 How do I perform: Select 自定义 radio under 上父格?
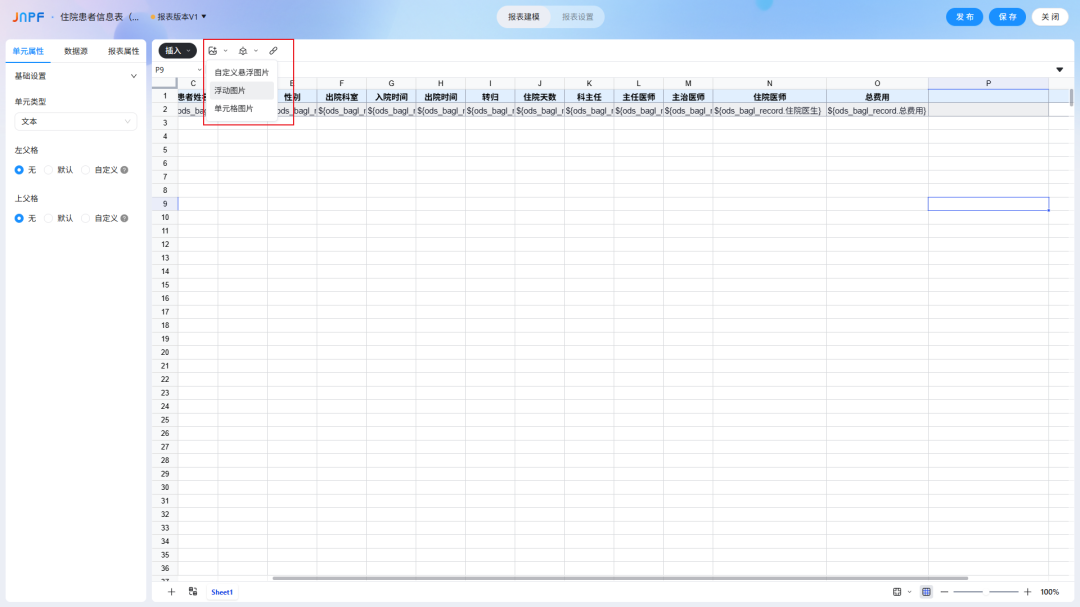(x=85, y=218)
